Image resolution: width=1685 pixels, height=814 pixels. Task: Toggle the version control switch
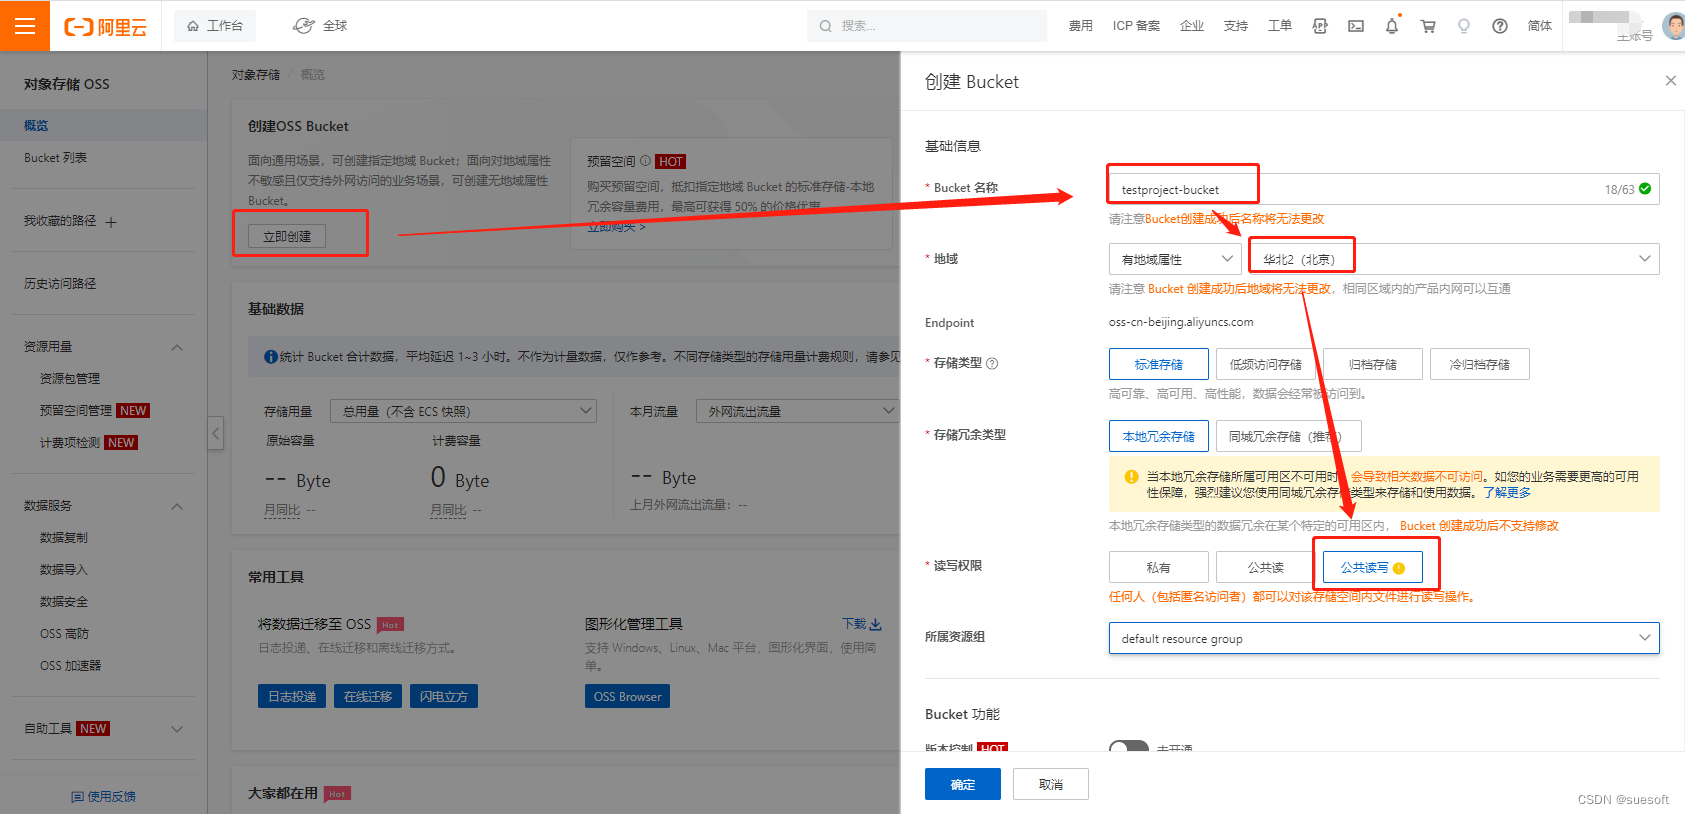tap(1129, 747)
